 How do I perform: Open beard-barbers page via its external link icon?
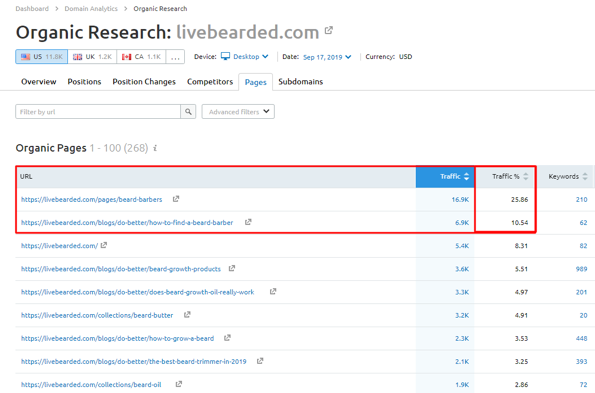tap(176, 199)
